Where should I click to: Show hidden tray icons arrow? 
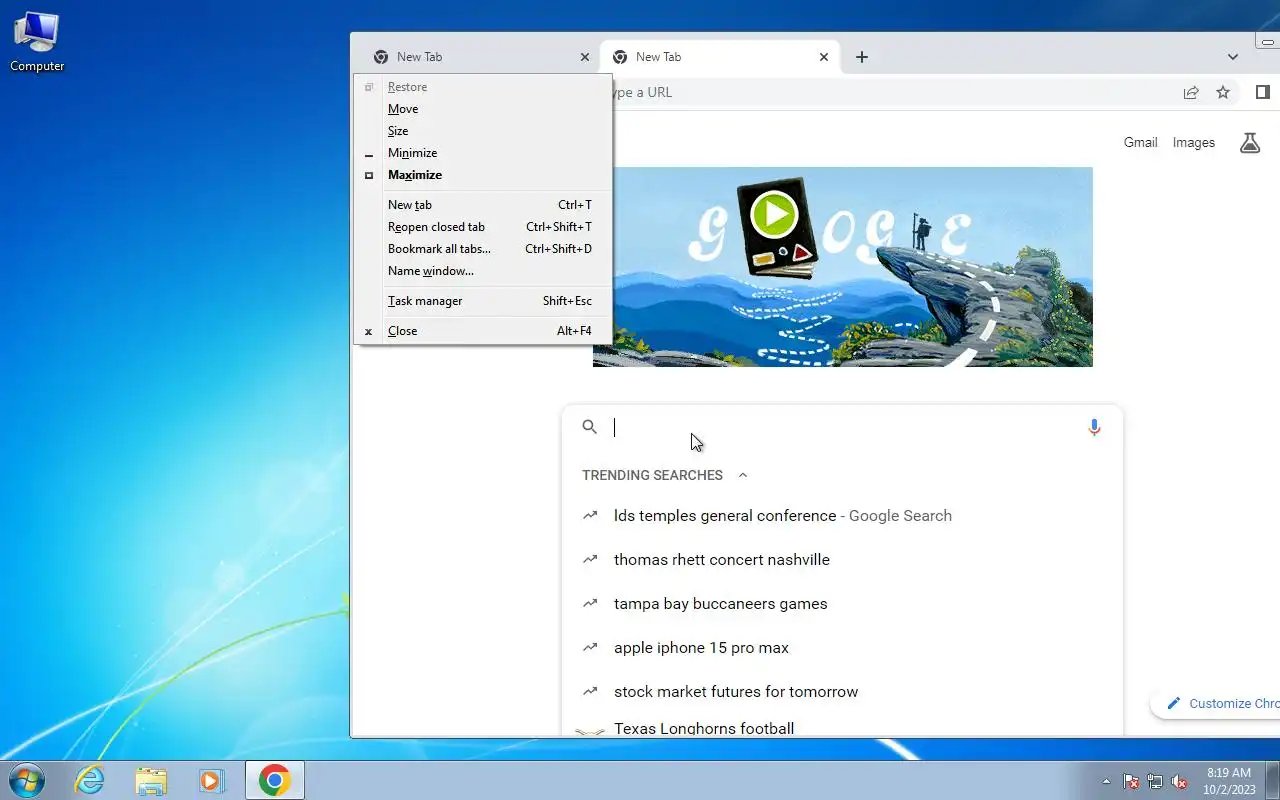[x=1106, y=781]
